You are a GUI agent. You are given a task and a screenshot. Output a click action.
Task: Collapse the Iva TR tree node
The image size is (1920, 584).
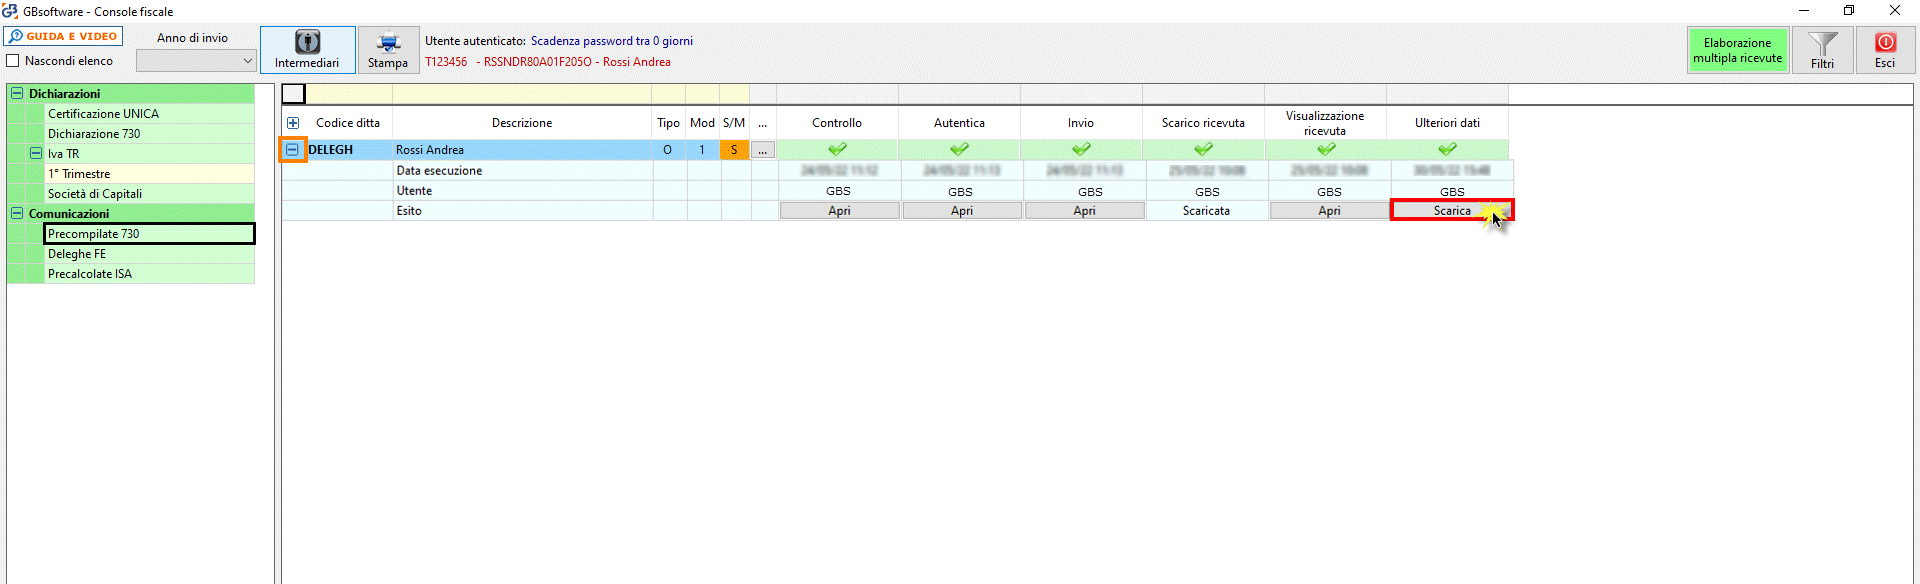coord(36,153)
